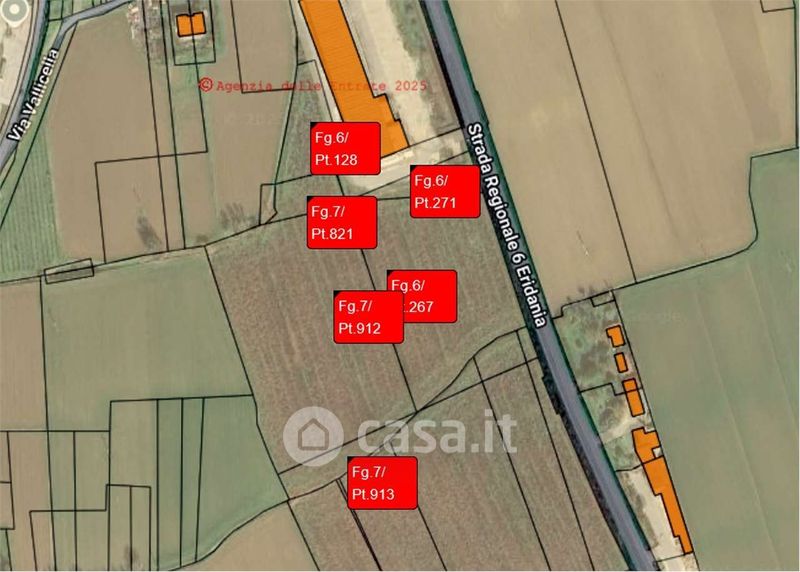Click the Fg.6/Pt.128 parcel marker
Screen dimensions: 800x572
click(345, 148)
